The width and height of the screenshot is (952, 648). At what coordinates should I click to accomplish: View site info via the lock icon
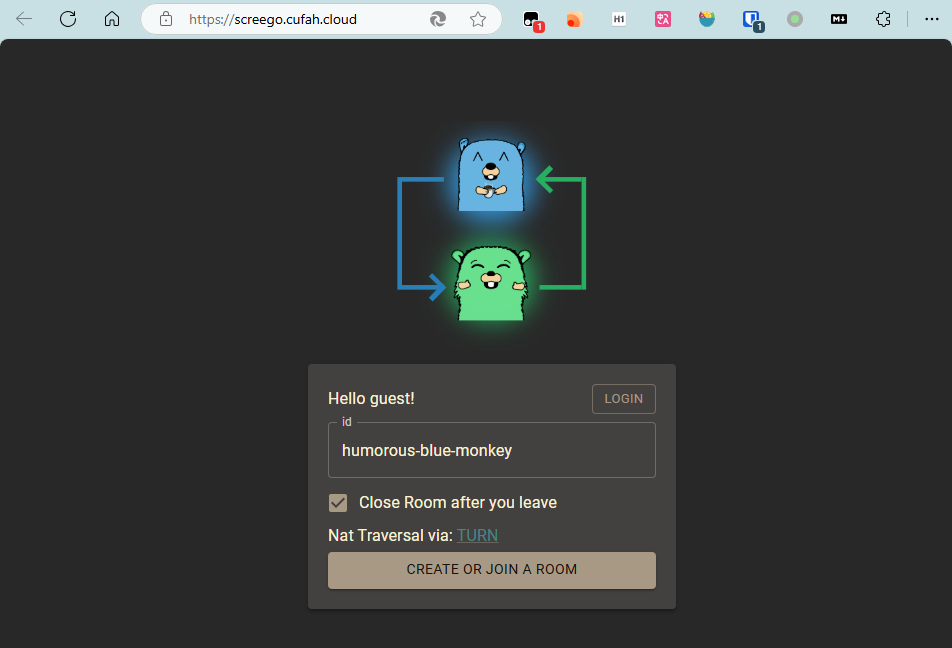pyautogui.click(x=166, y=19)
